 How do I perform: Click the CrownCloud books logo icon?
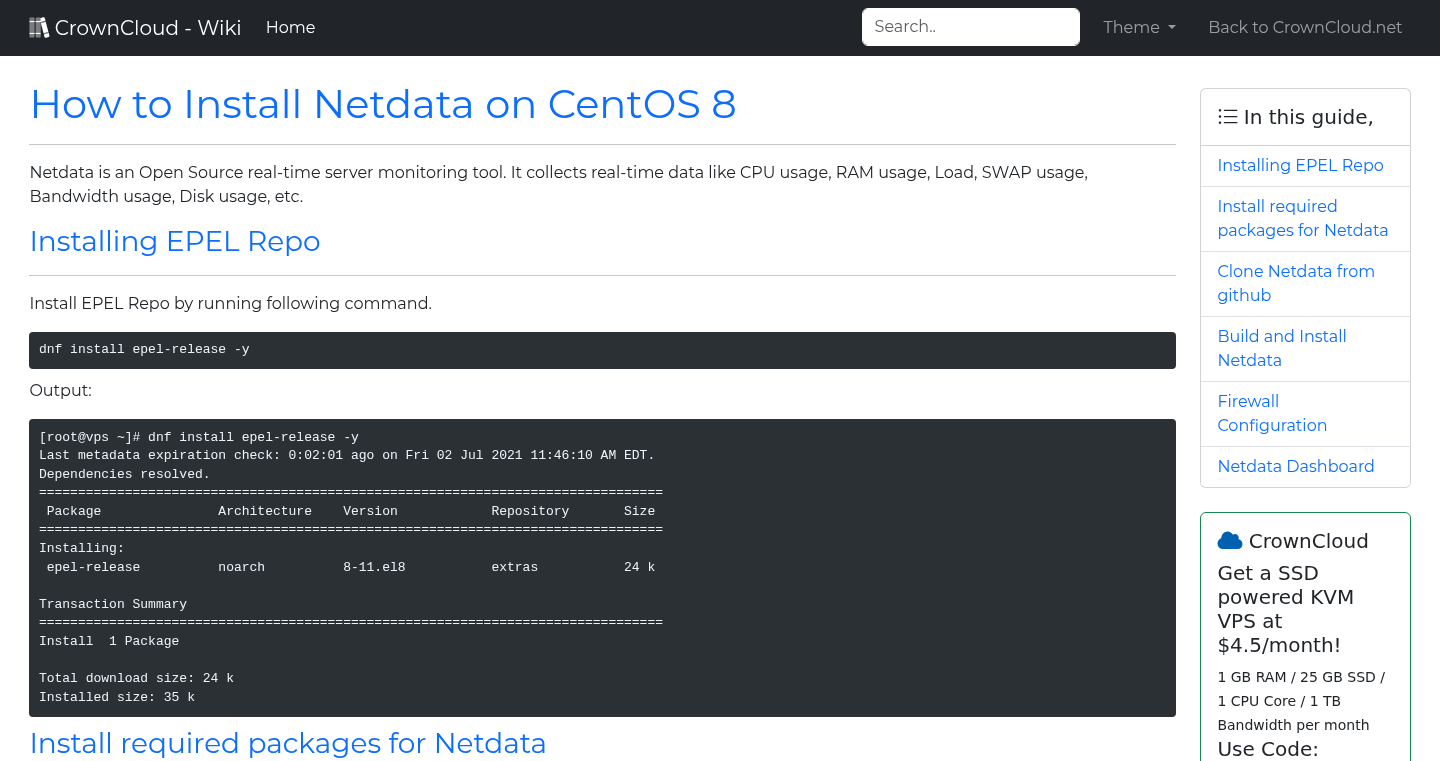39,28
